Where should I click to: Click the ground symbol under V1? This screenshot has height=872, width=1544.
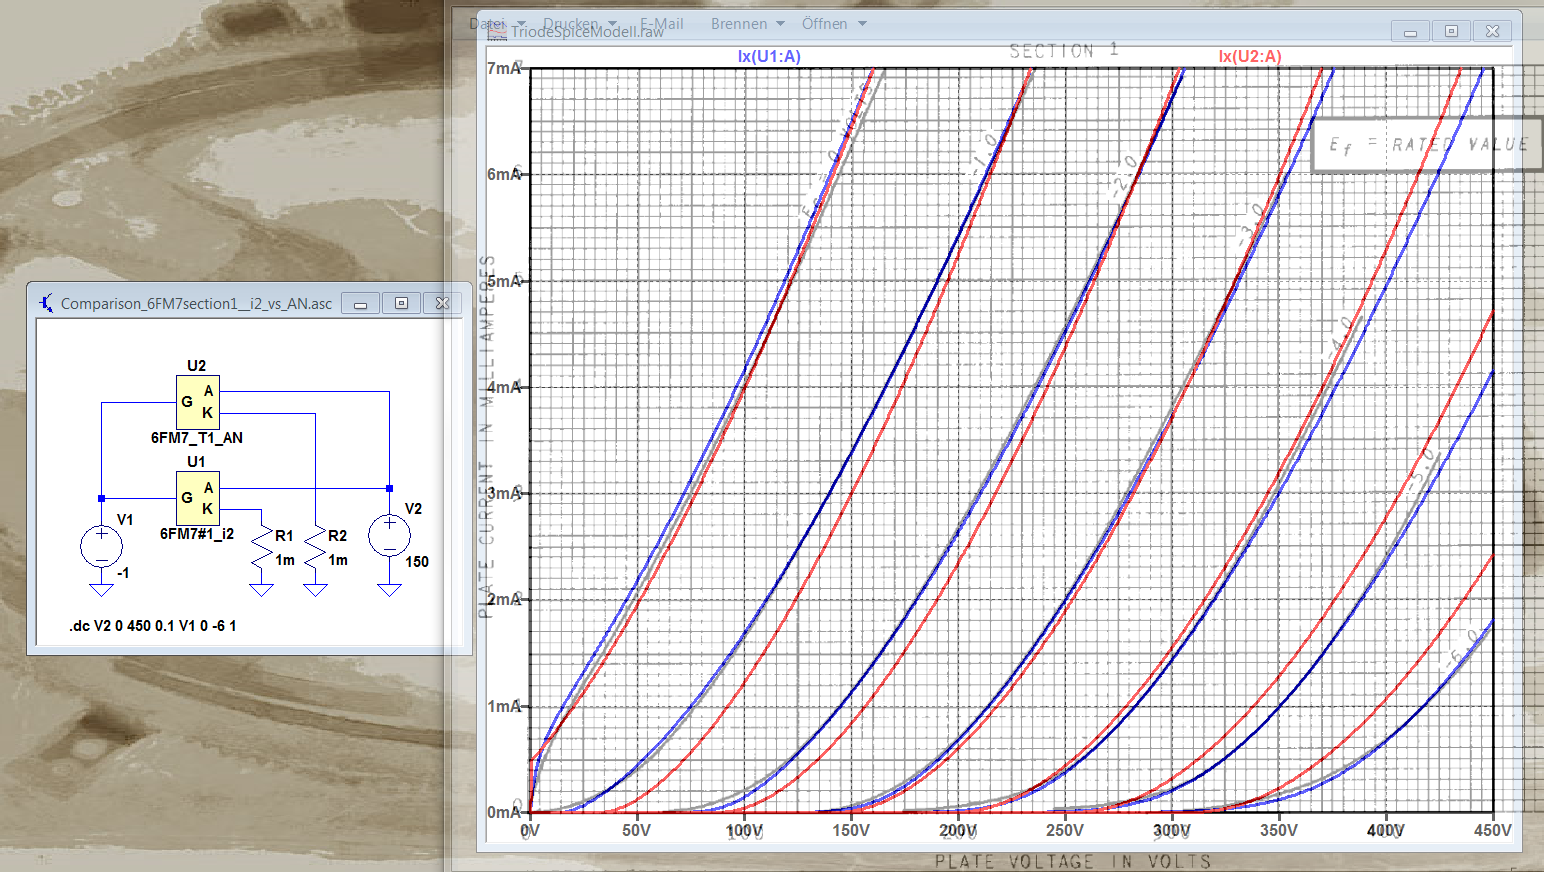click(101, 590)
